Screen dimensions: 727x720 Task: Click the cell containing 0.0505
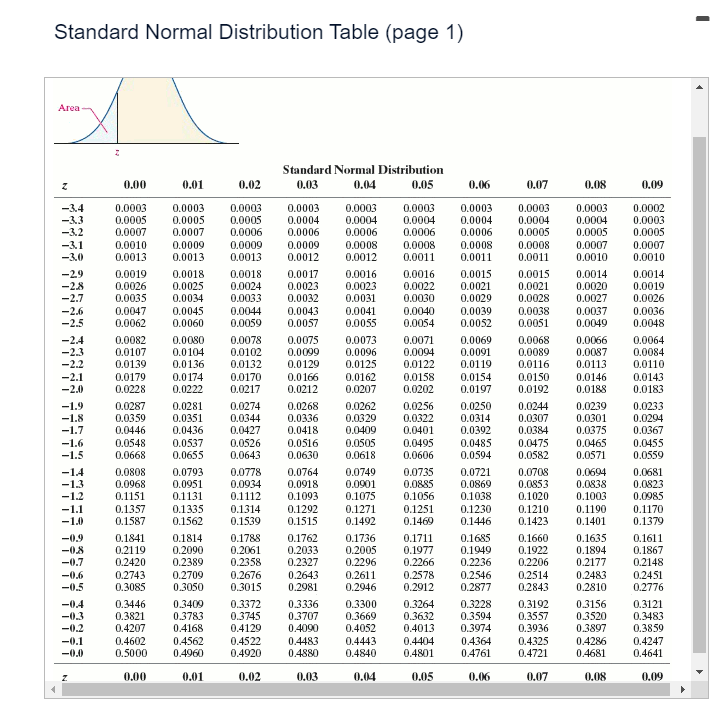point(361,443)
